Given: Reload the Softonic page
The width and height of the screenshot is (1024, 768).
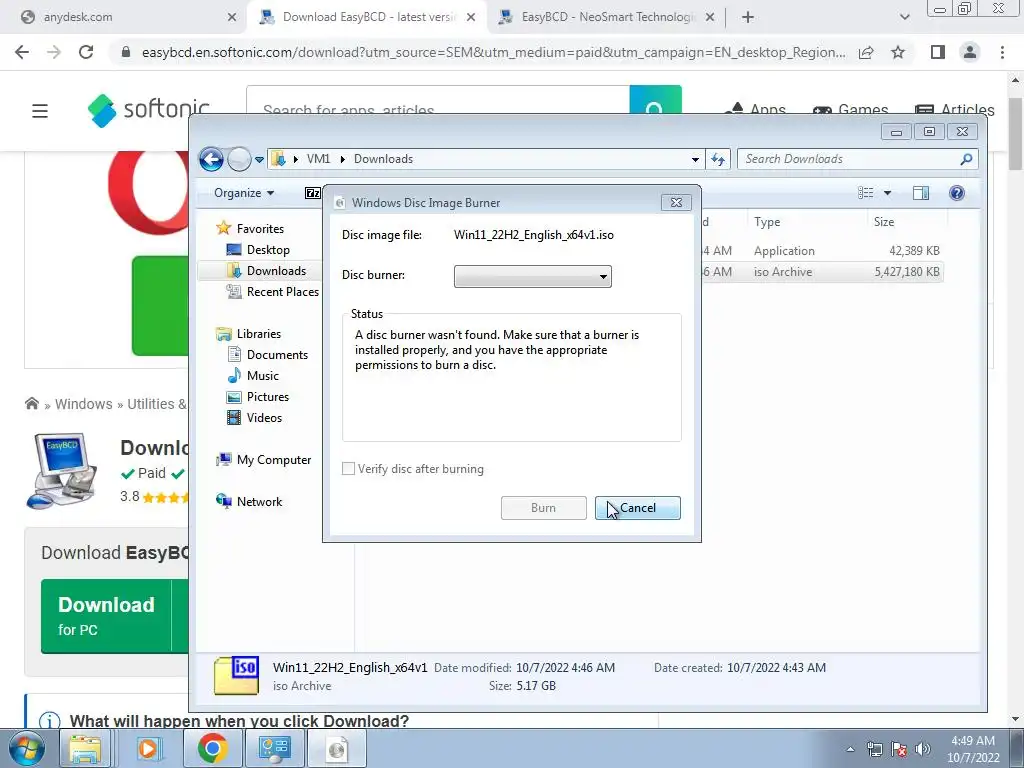Looking at the screenshot, I should (86, 52).
